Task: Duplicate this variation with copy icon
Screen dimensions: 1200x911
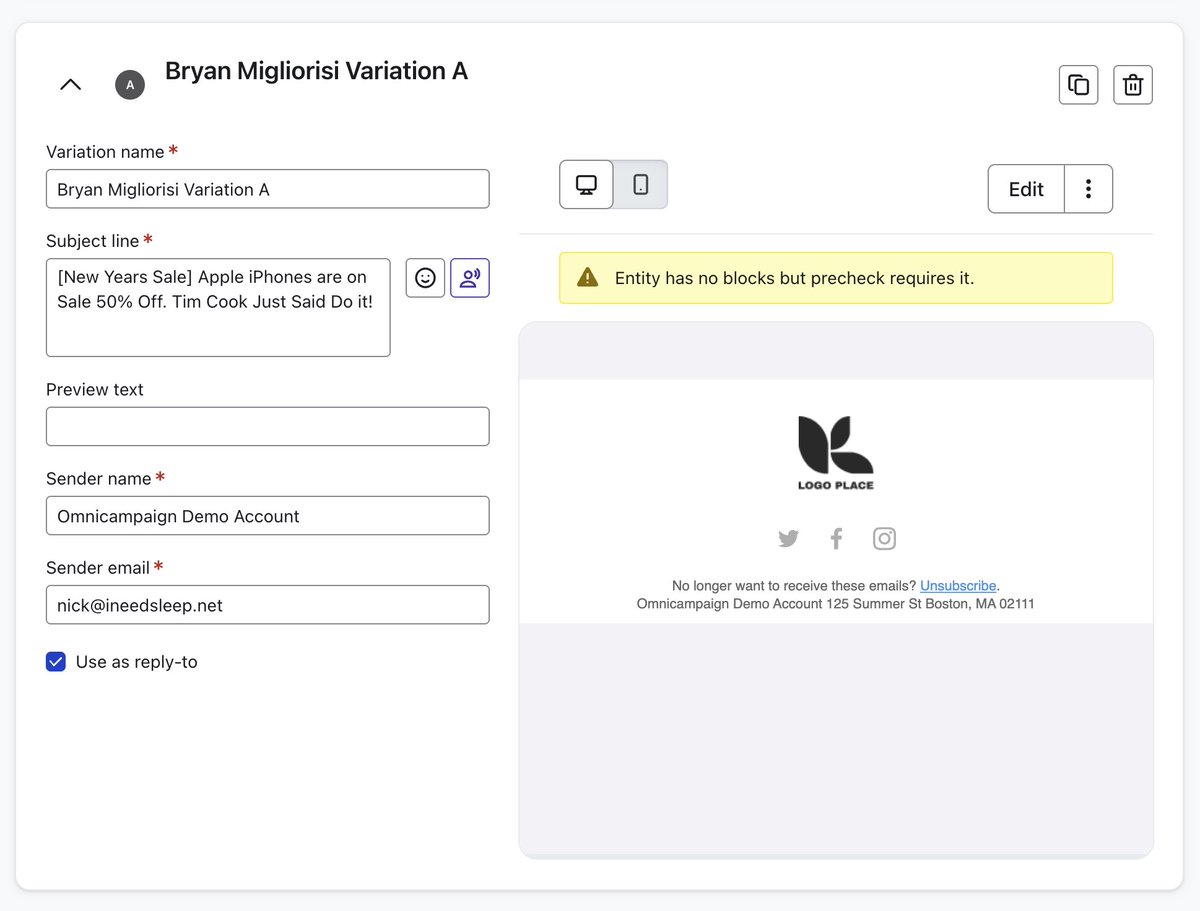Action: (1079, 85)
